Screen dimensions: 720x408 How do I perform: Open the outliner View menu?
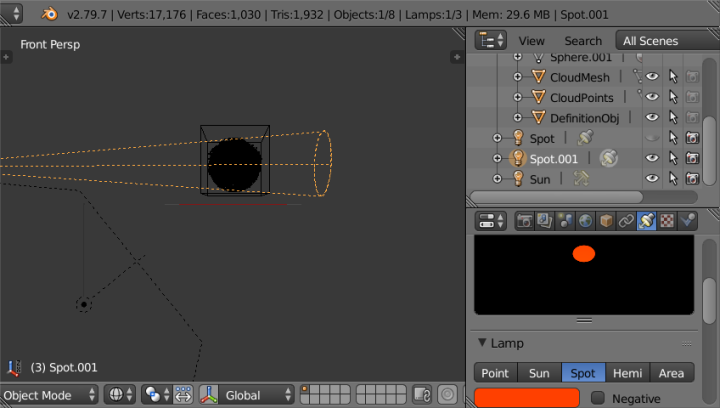[531, 41]
